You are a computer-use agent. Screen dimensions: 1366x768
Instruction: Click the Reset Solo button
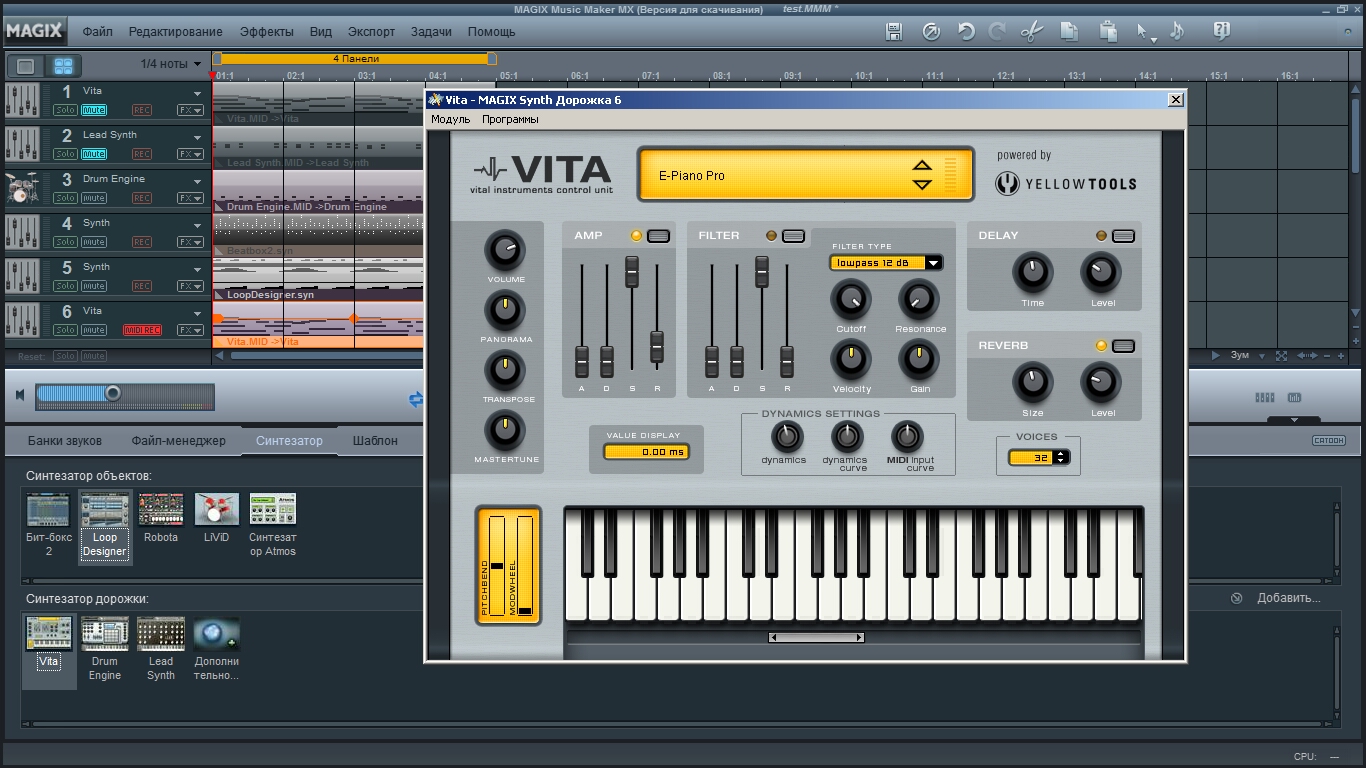(x=65, y=356)
